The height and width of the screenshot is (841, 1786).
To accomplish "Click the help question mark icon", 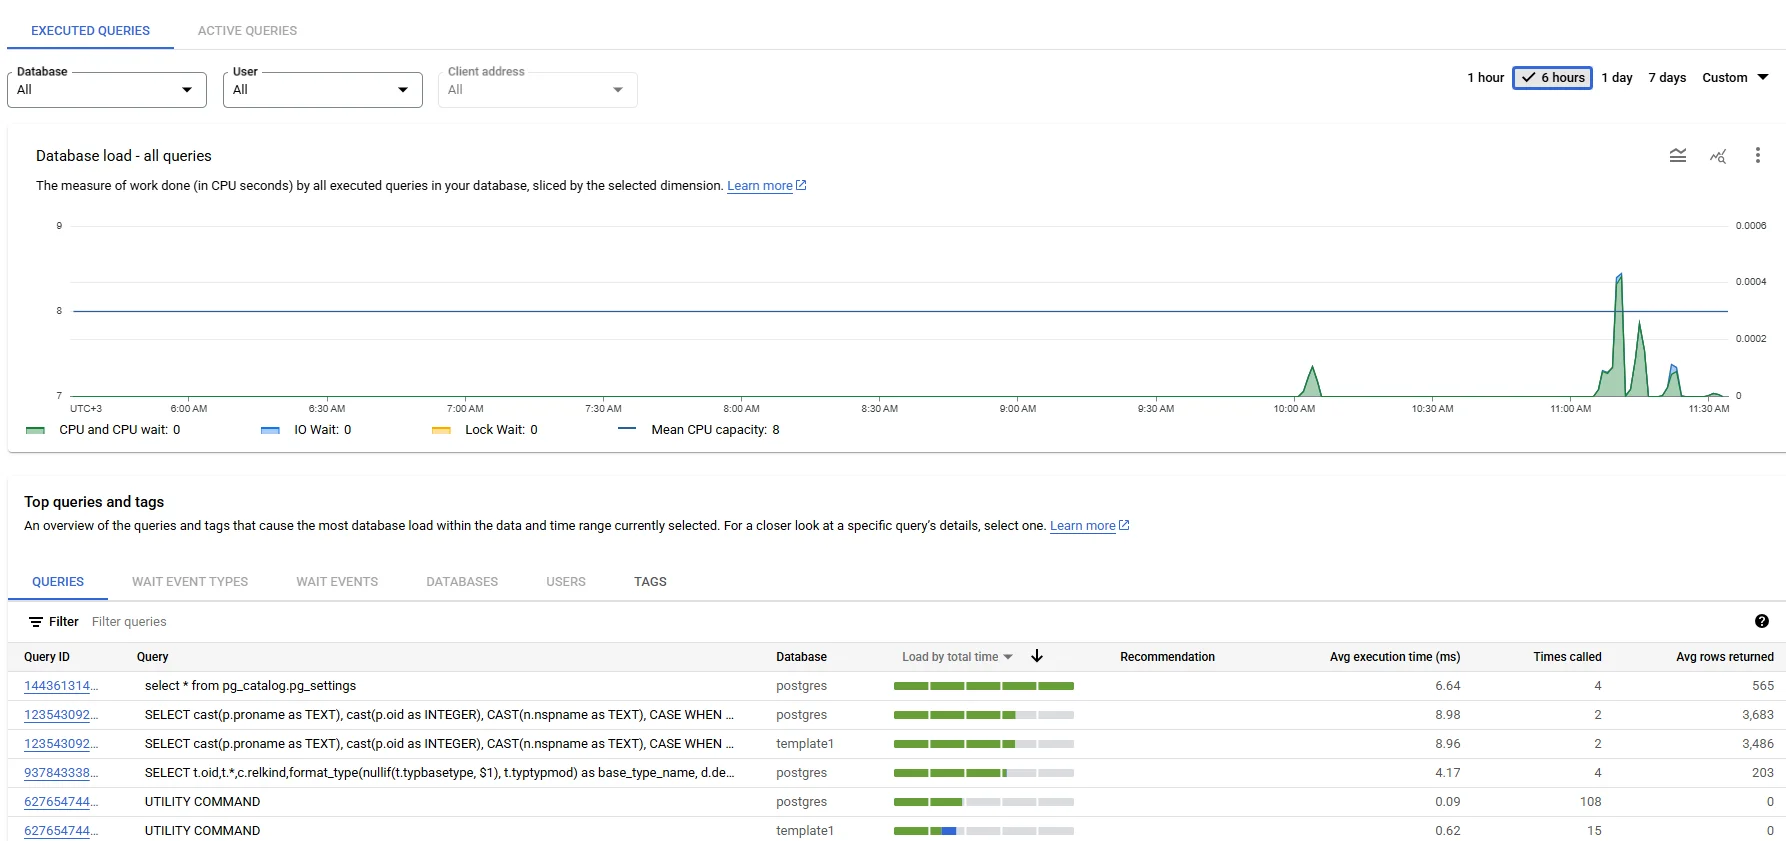I will (x=1761, y=622).
